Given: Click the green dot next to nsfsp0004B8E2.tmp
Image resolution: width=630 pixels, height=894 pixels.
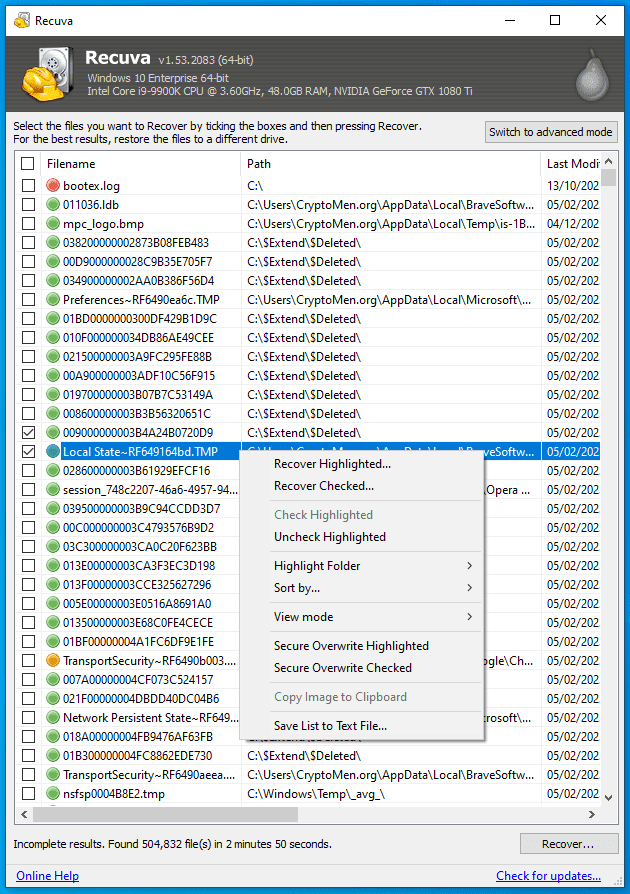Looking at the screenshot, I should [53, 793].
